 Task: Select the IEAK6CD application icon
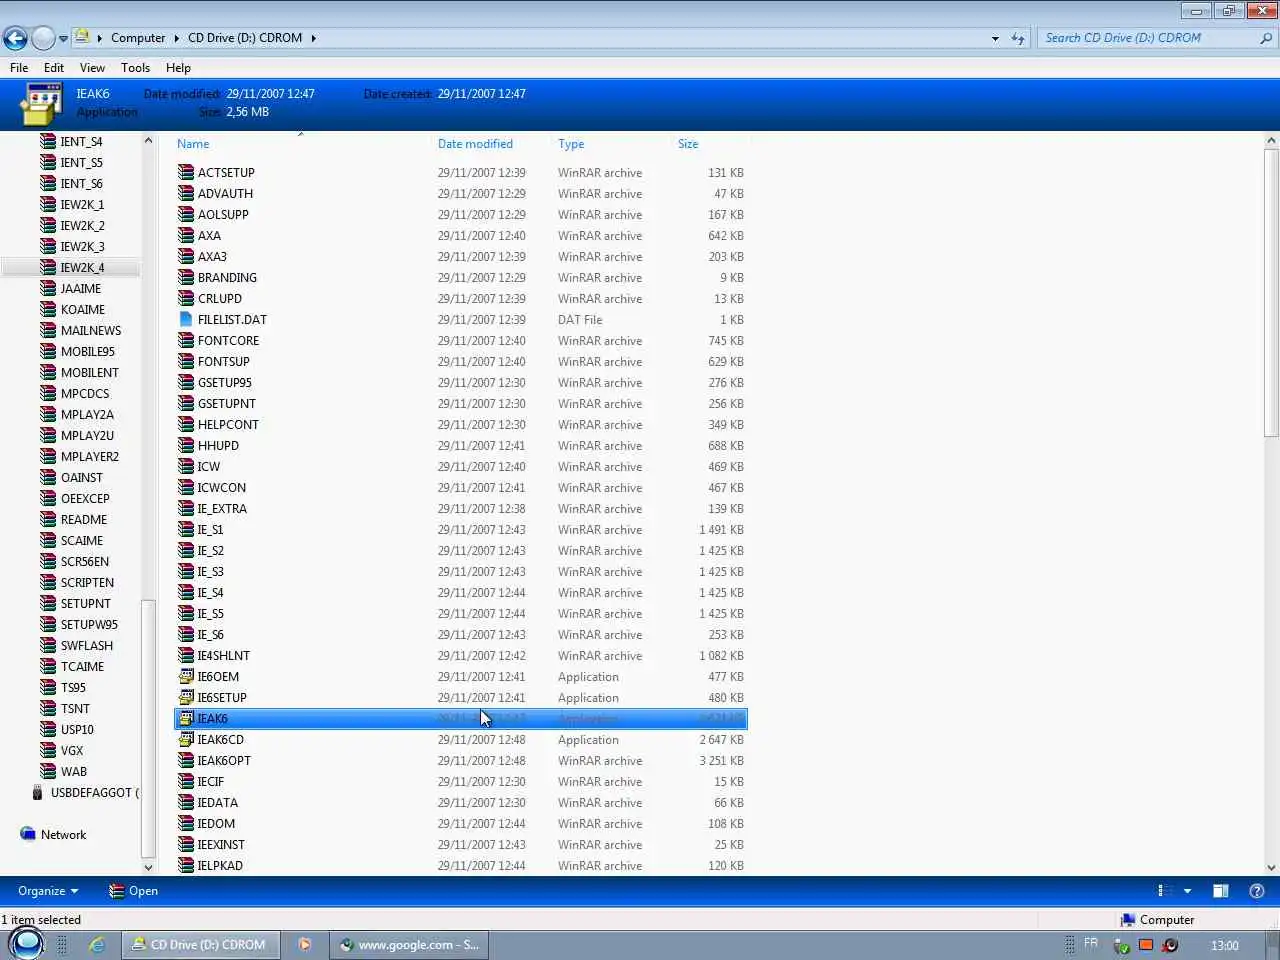pos(186,739)
